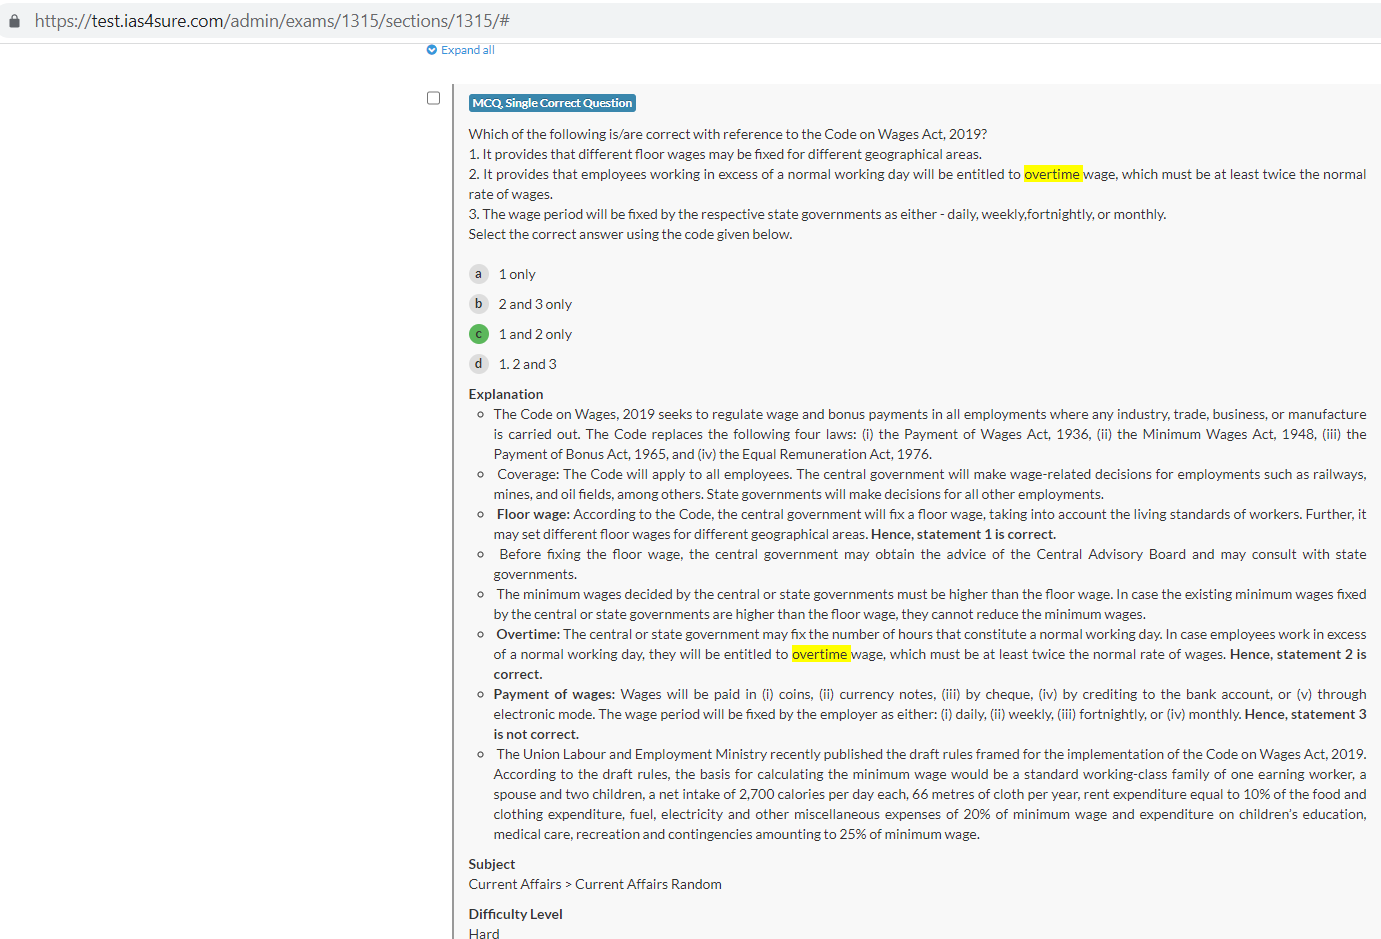Click the green option c circle

479,334
